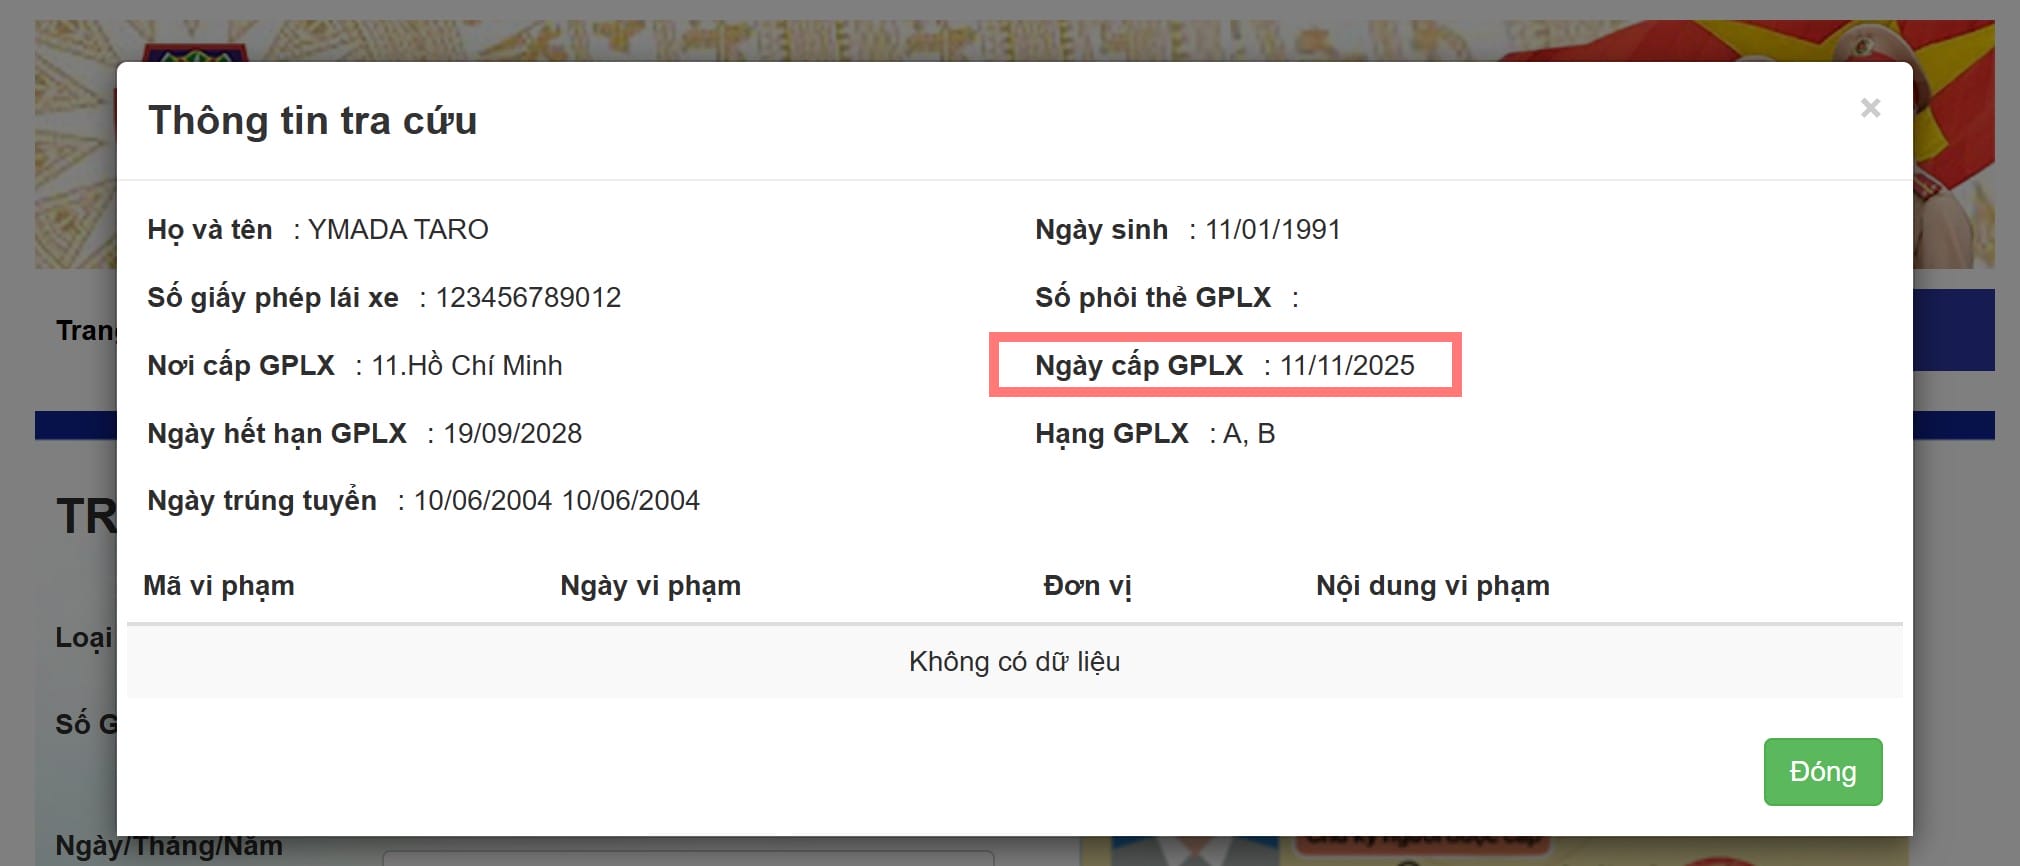2020x866 pixels.
Task: Click the highlighted issue date 11/11/2025
Action: pos(1347,366)
